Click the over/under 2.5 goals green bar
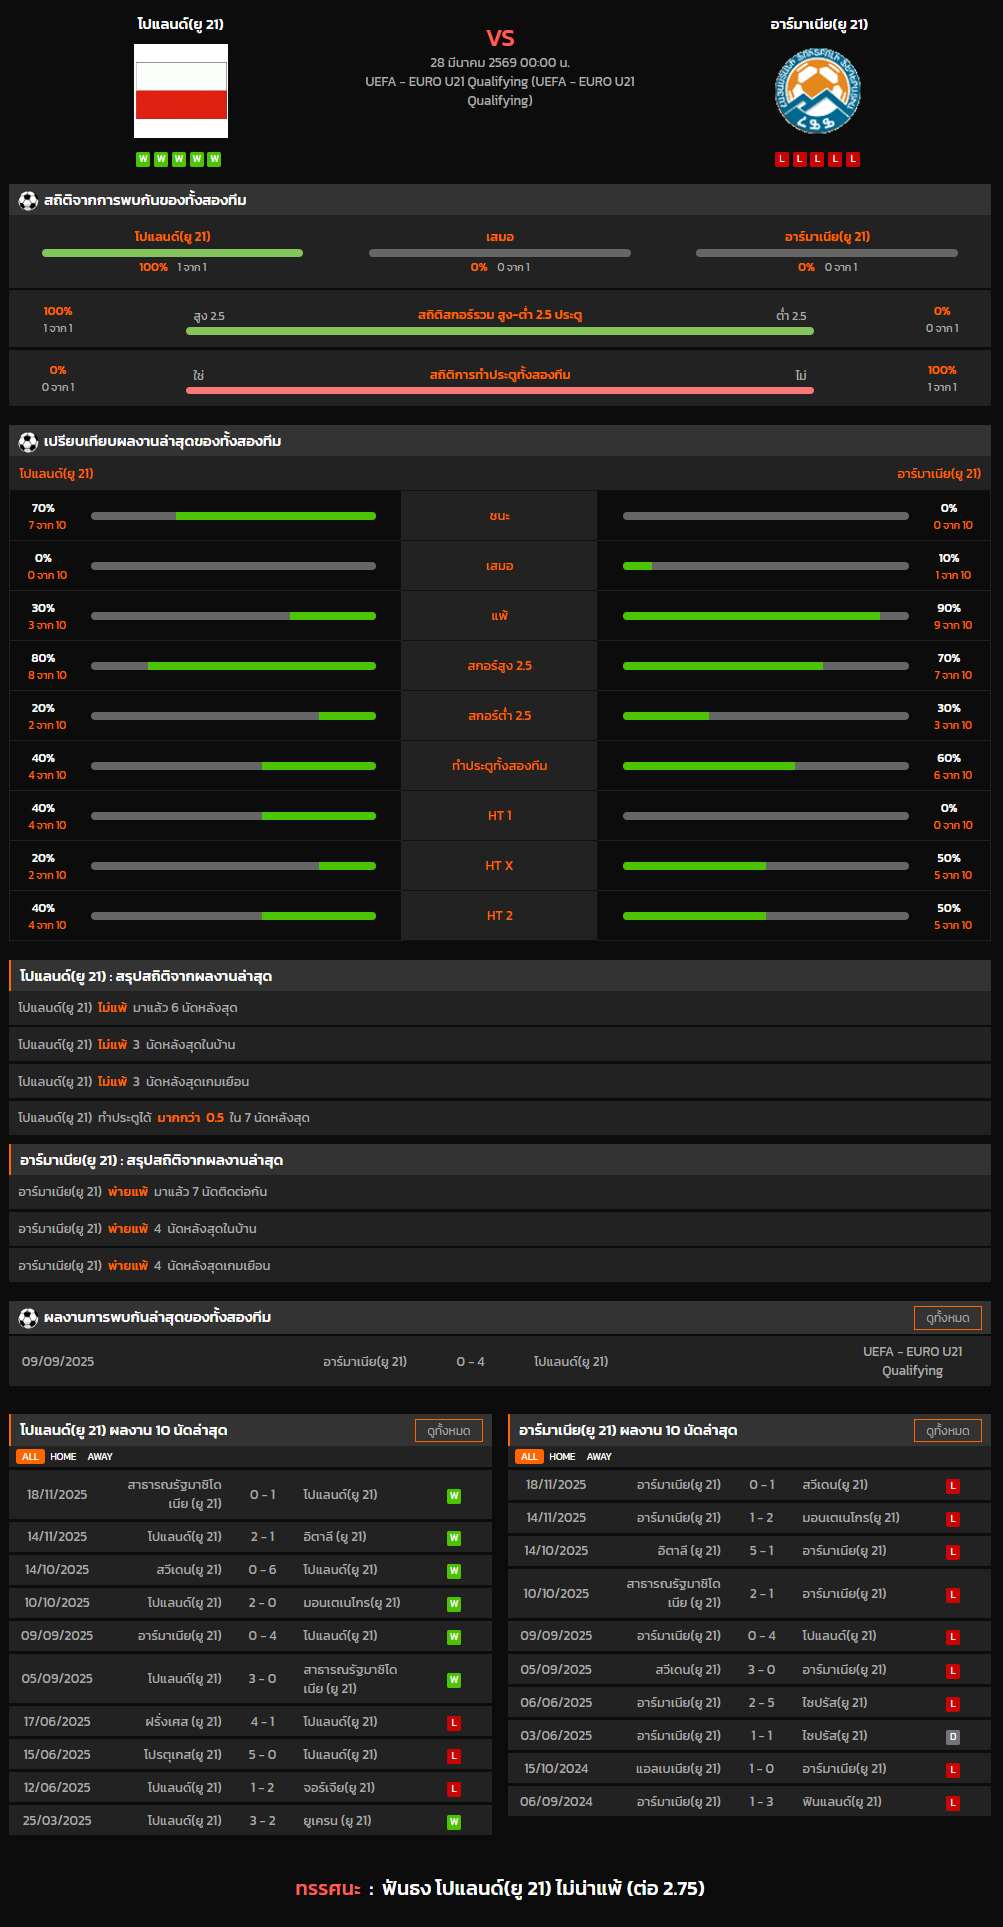The height and width of the screenshot is (1927, 1003). click(x=499, y=331)
